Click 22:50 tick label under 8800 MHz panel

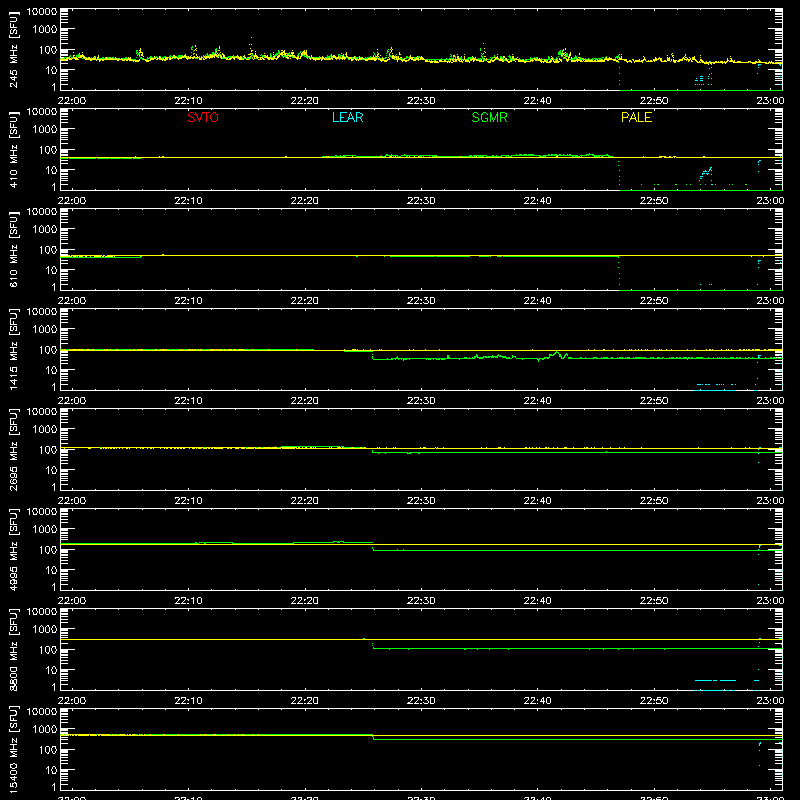pos(654,701)
